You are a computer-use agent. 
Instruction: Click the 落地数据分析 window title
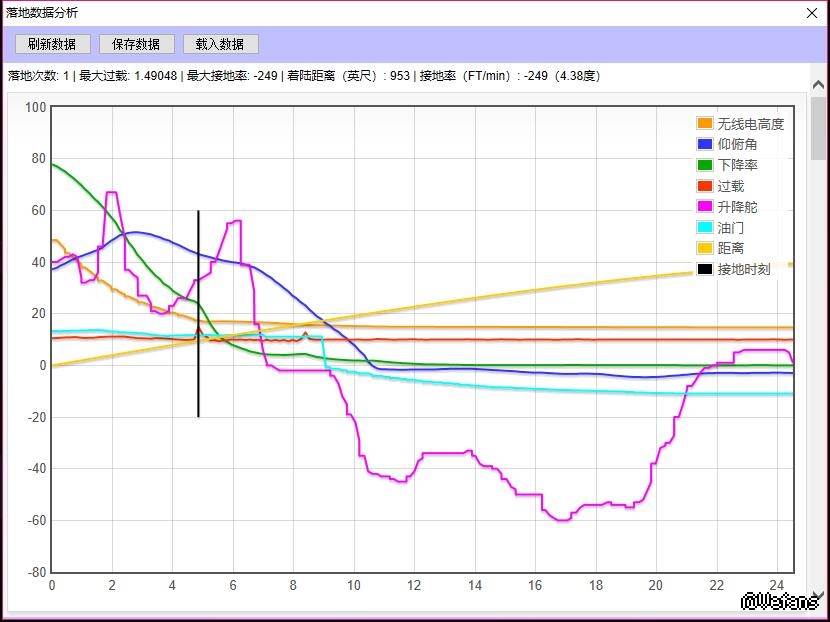[x=42, y=13]
